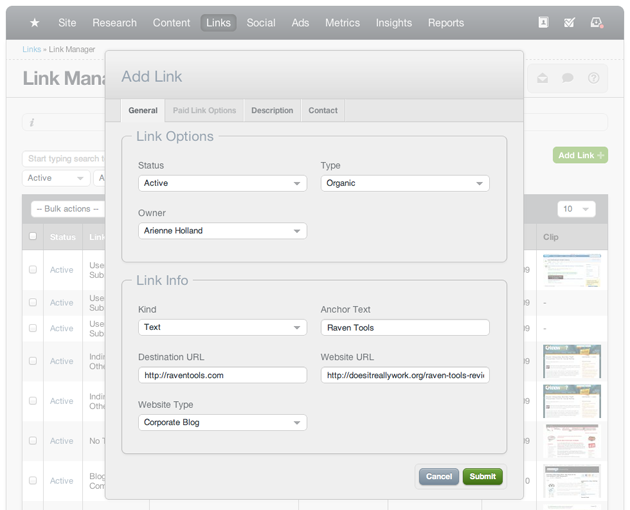Open the Ads menu
630x510 pixels.
300,23
